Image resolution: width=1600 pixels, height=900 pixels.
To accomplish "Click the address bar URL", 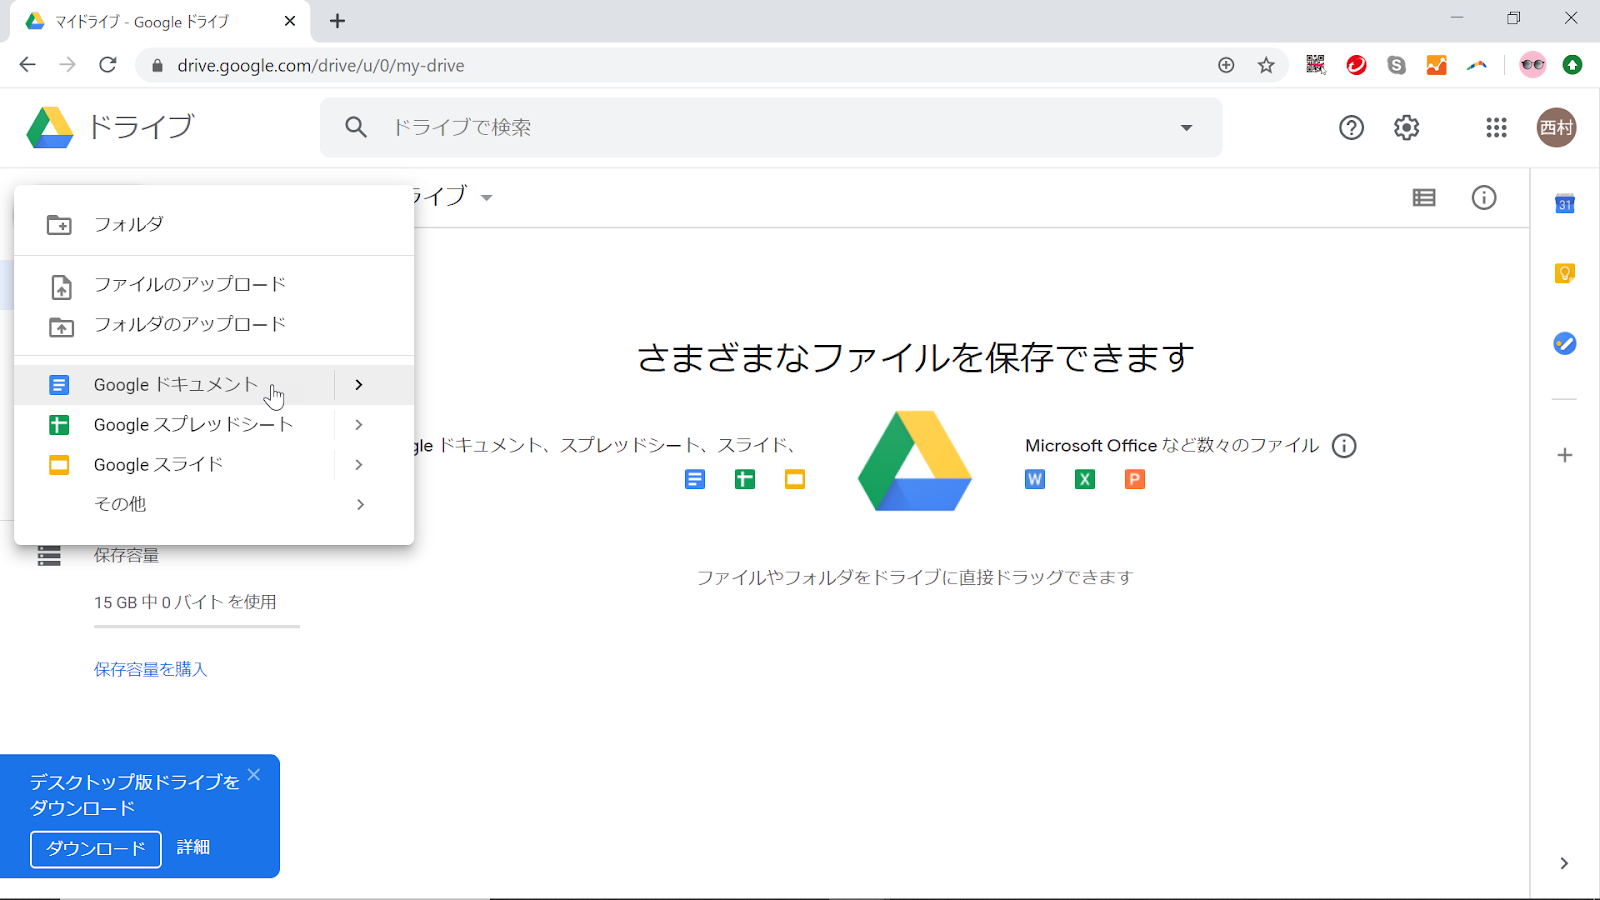I will pos(321,65).
